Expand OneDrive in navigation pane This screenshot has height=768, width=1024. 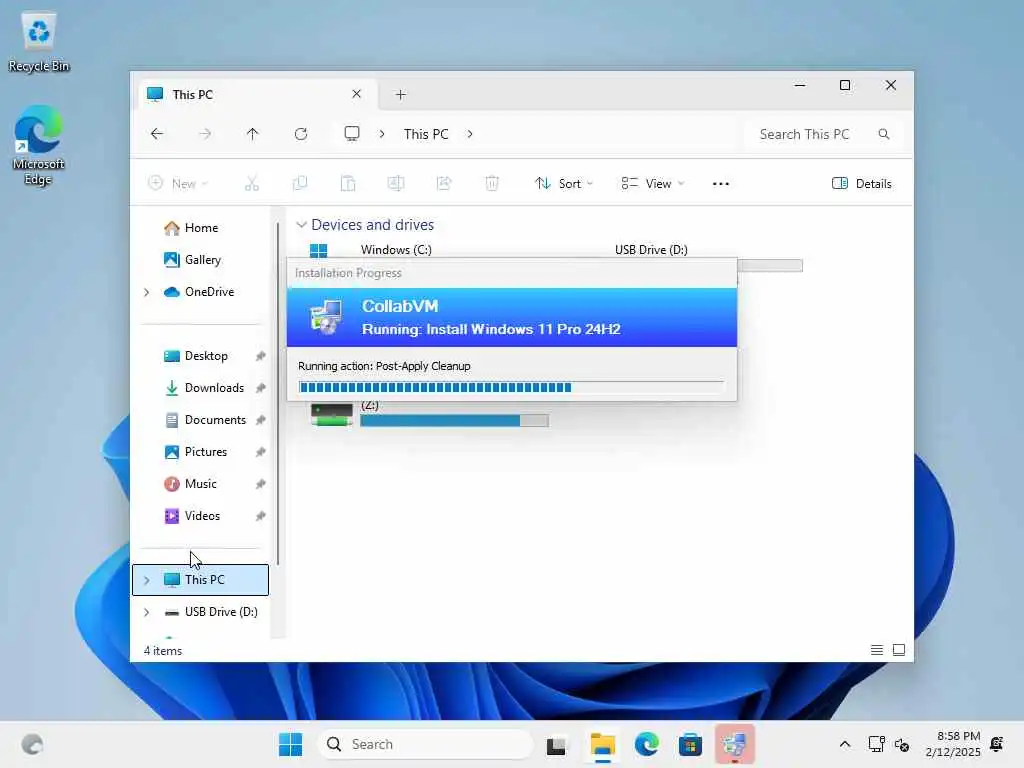click(146, 292)
